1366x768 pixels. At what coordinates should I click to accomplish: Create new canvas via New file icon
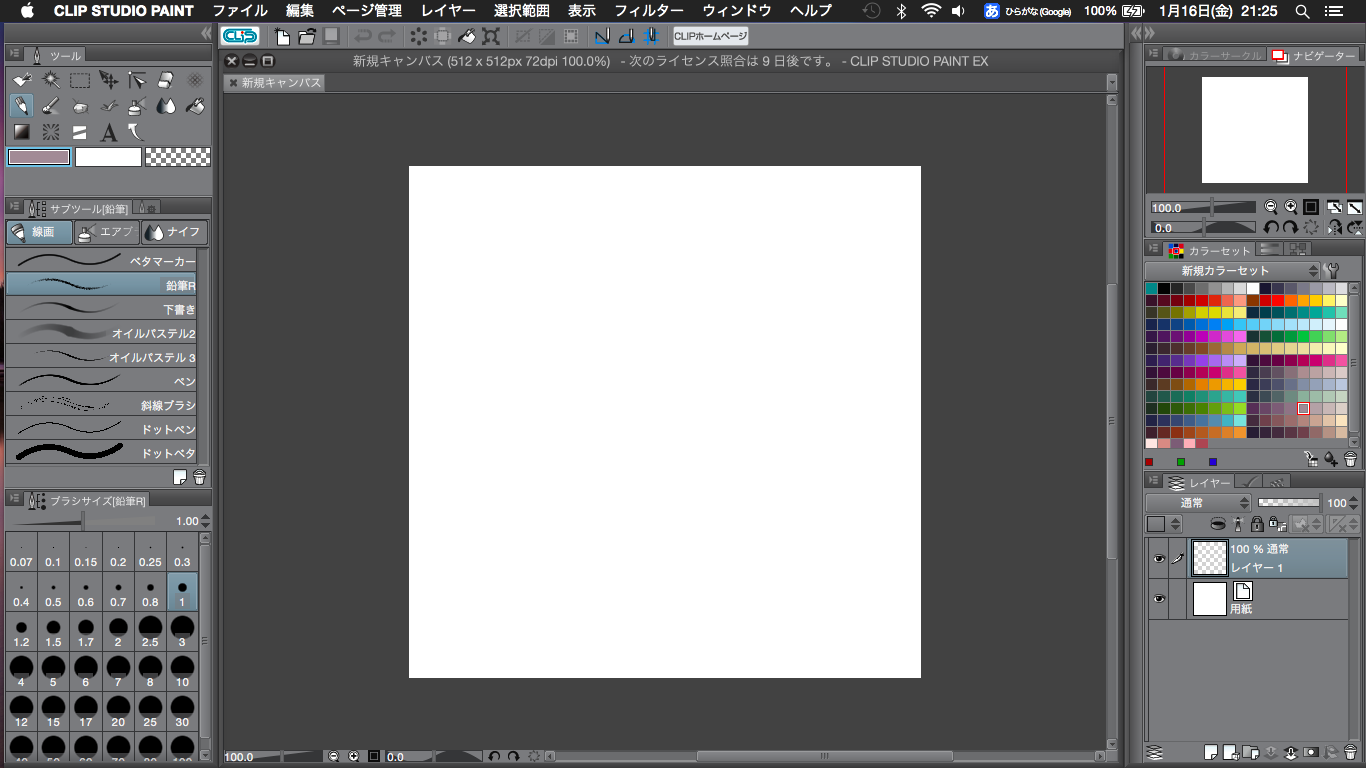[x=283, y=37]
